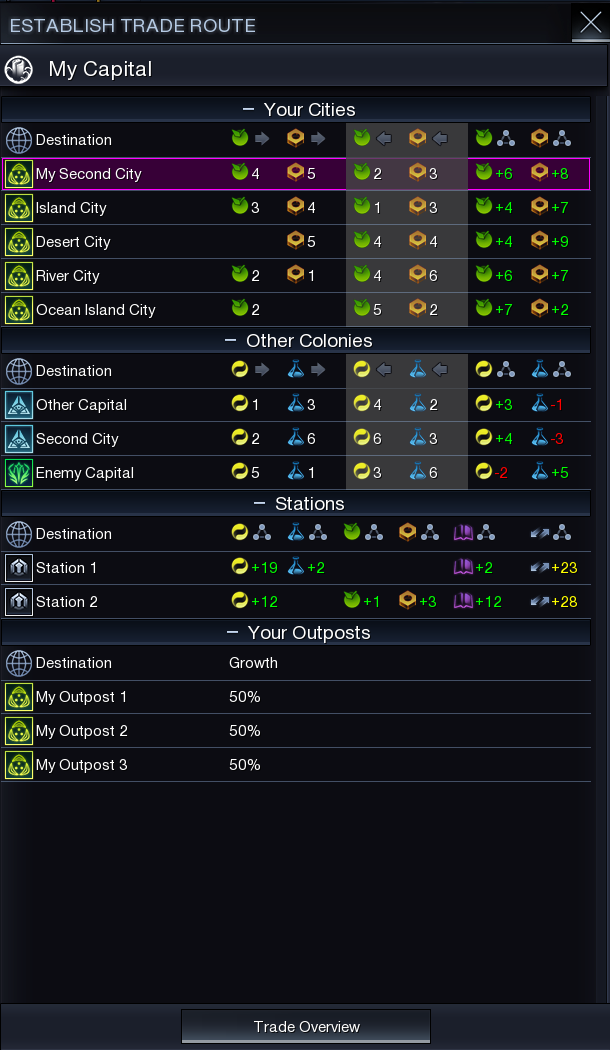Click the globe icon in Stations Destination header
The height and width of the screenshot is (1050, 610).
click(x=18, y=534)
